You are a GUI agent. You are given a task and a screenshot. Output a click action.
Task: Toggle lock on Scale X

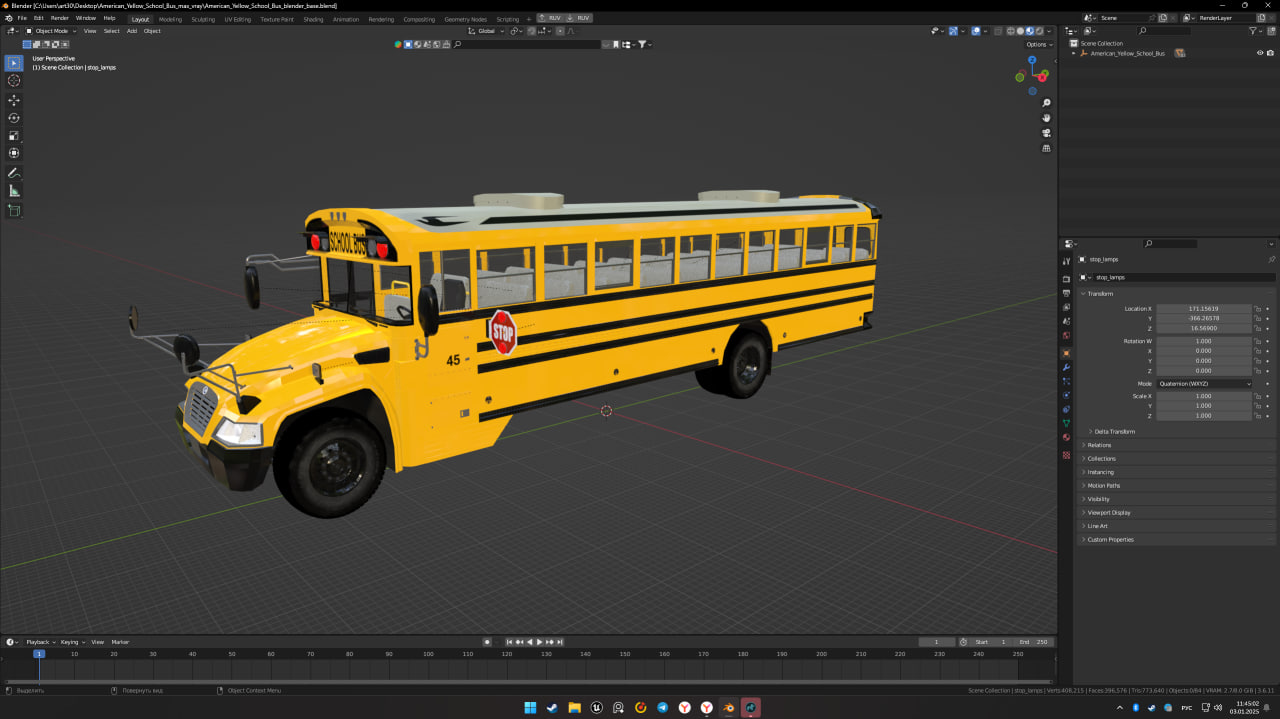pyautogui.click(x=1258, y=396)
